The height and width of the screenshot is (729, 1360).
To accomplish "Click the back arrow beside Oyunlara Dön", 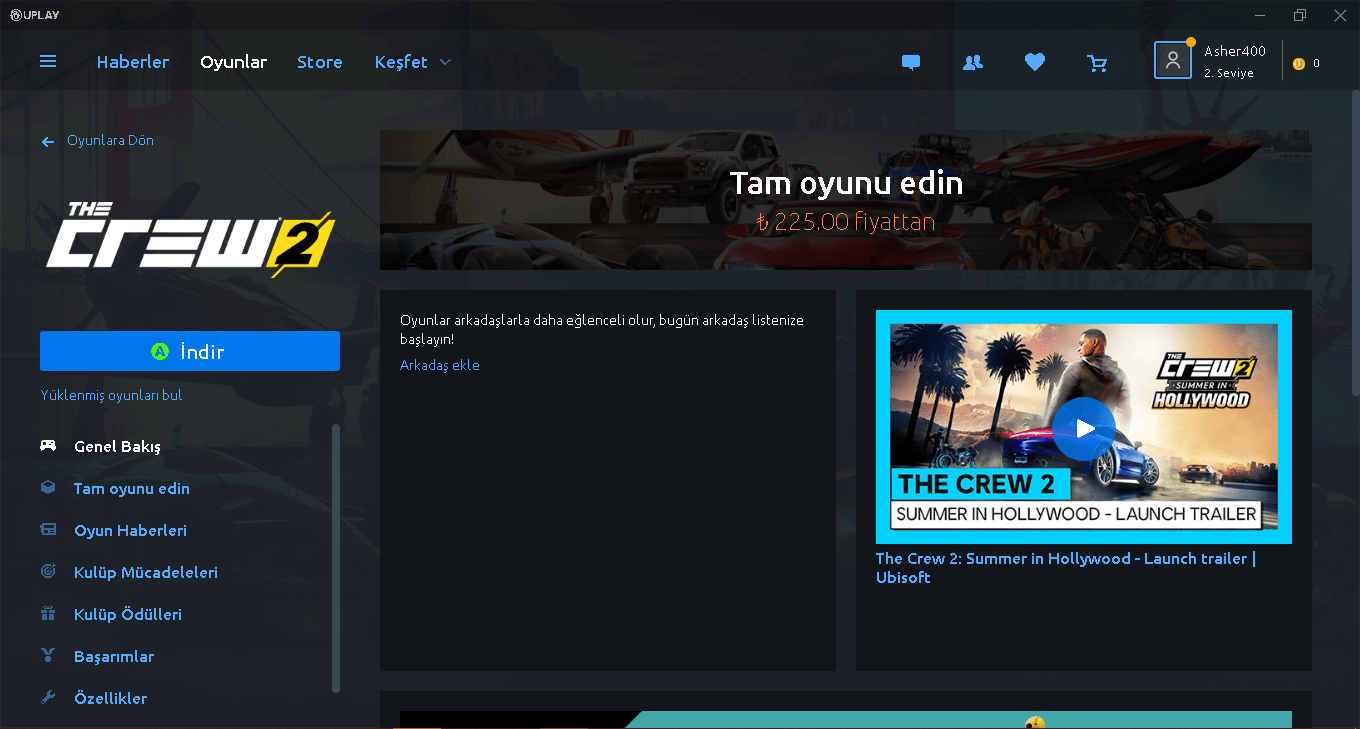I will [x=48, y=142].
